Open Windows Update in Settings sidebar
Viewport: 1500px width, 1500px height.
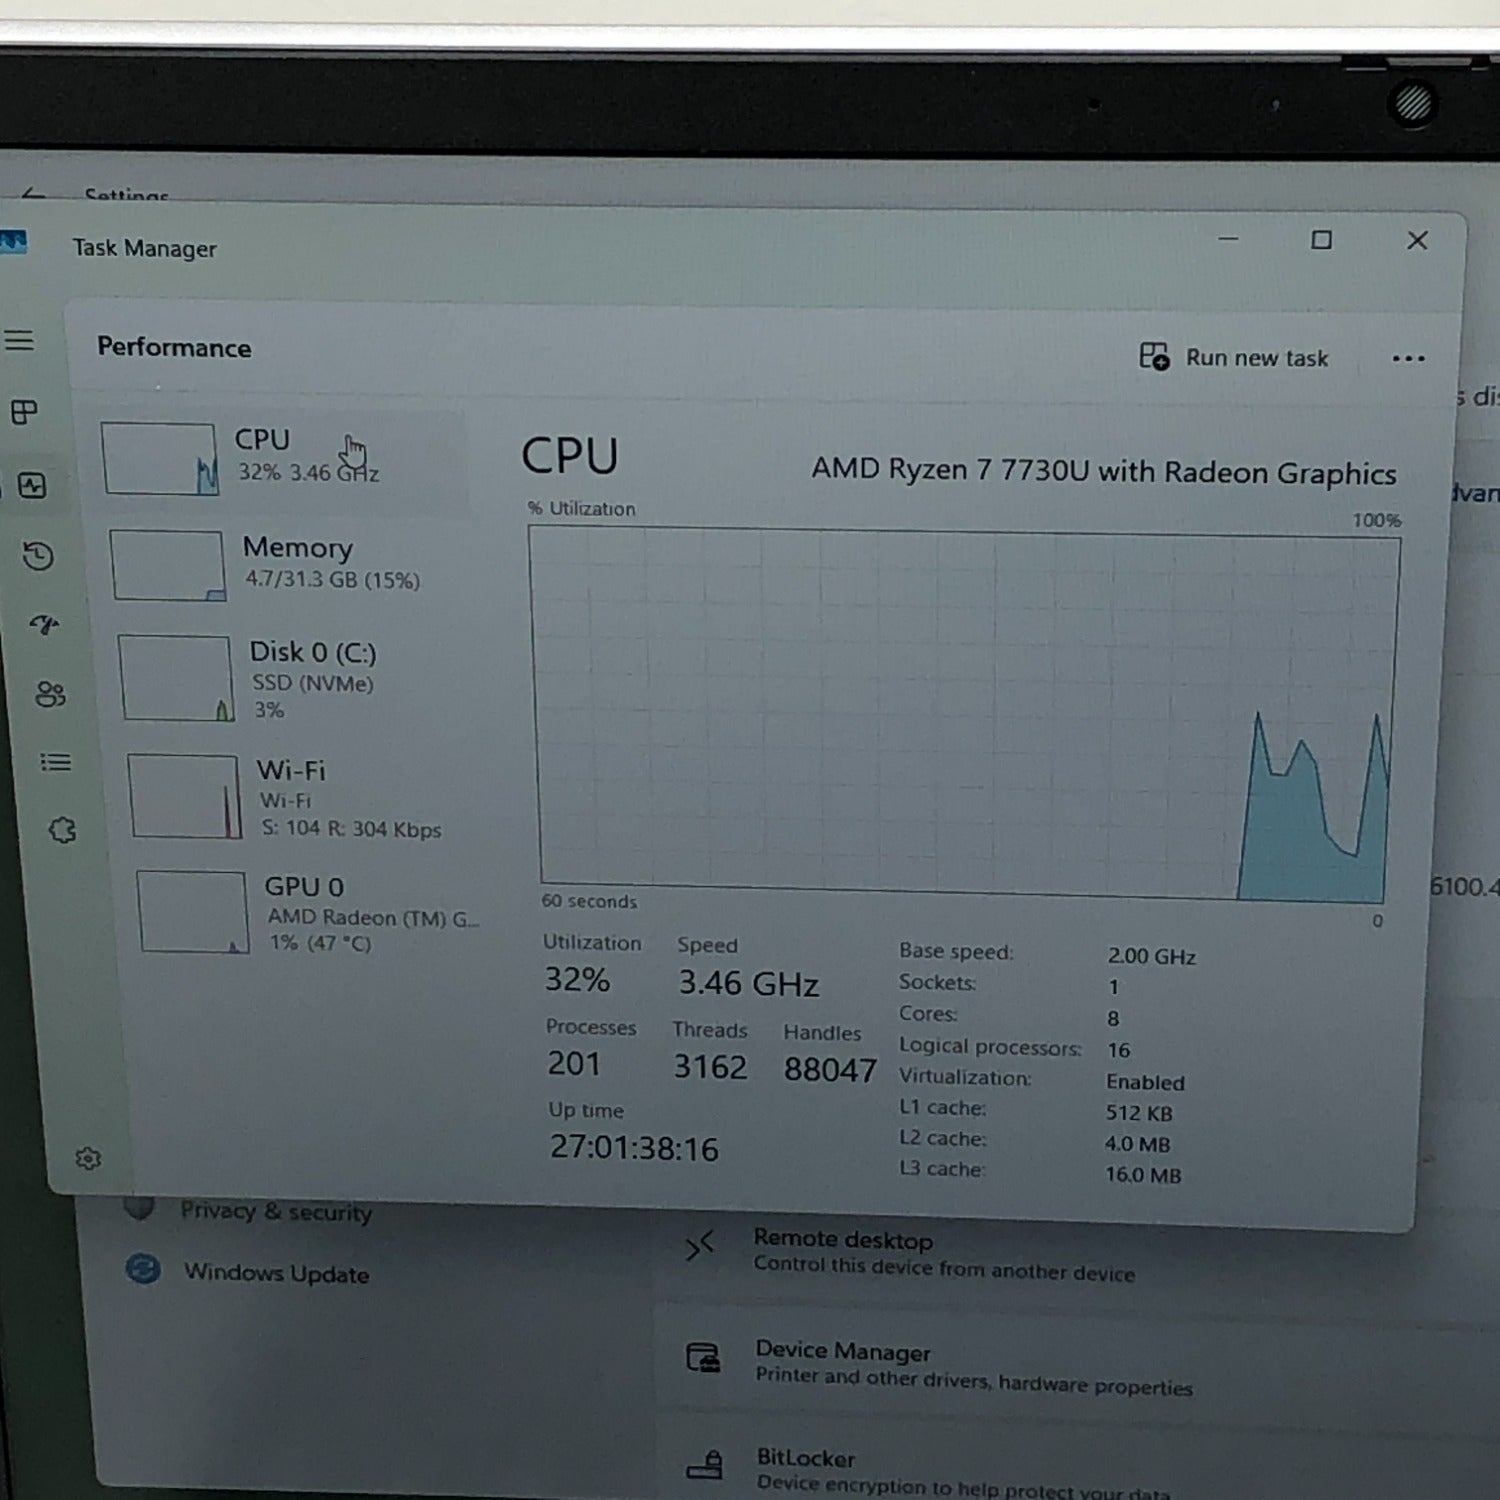pyautogui.click(x=275, y=1273)
